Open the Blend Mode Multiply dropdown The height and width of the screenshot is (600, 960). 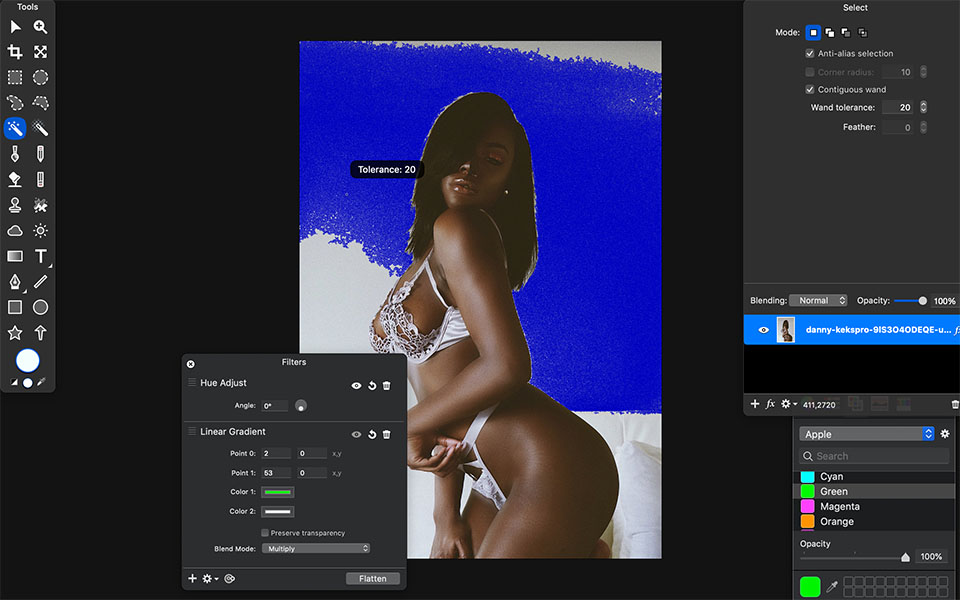coord(315,549)
